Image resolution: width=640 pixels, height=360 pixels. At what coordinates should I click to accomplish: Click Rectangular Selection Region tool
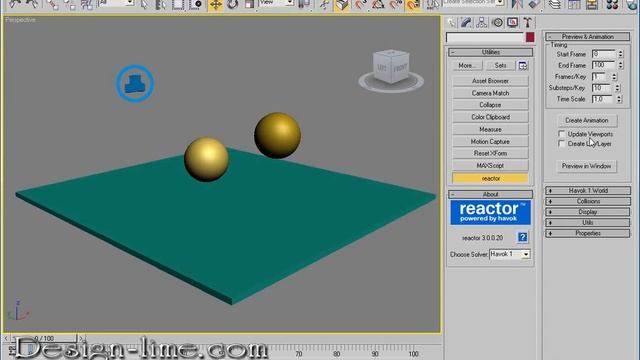pos(178,5)
